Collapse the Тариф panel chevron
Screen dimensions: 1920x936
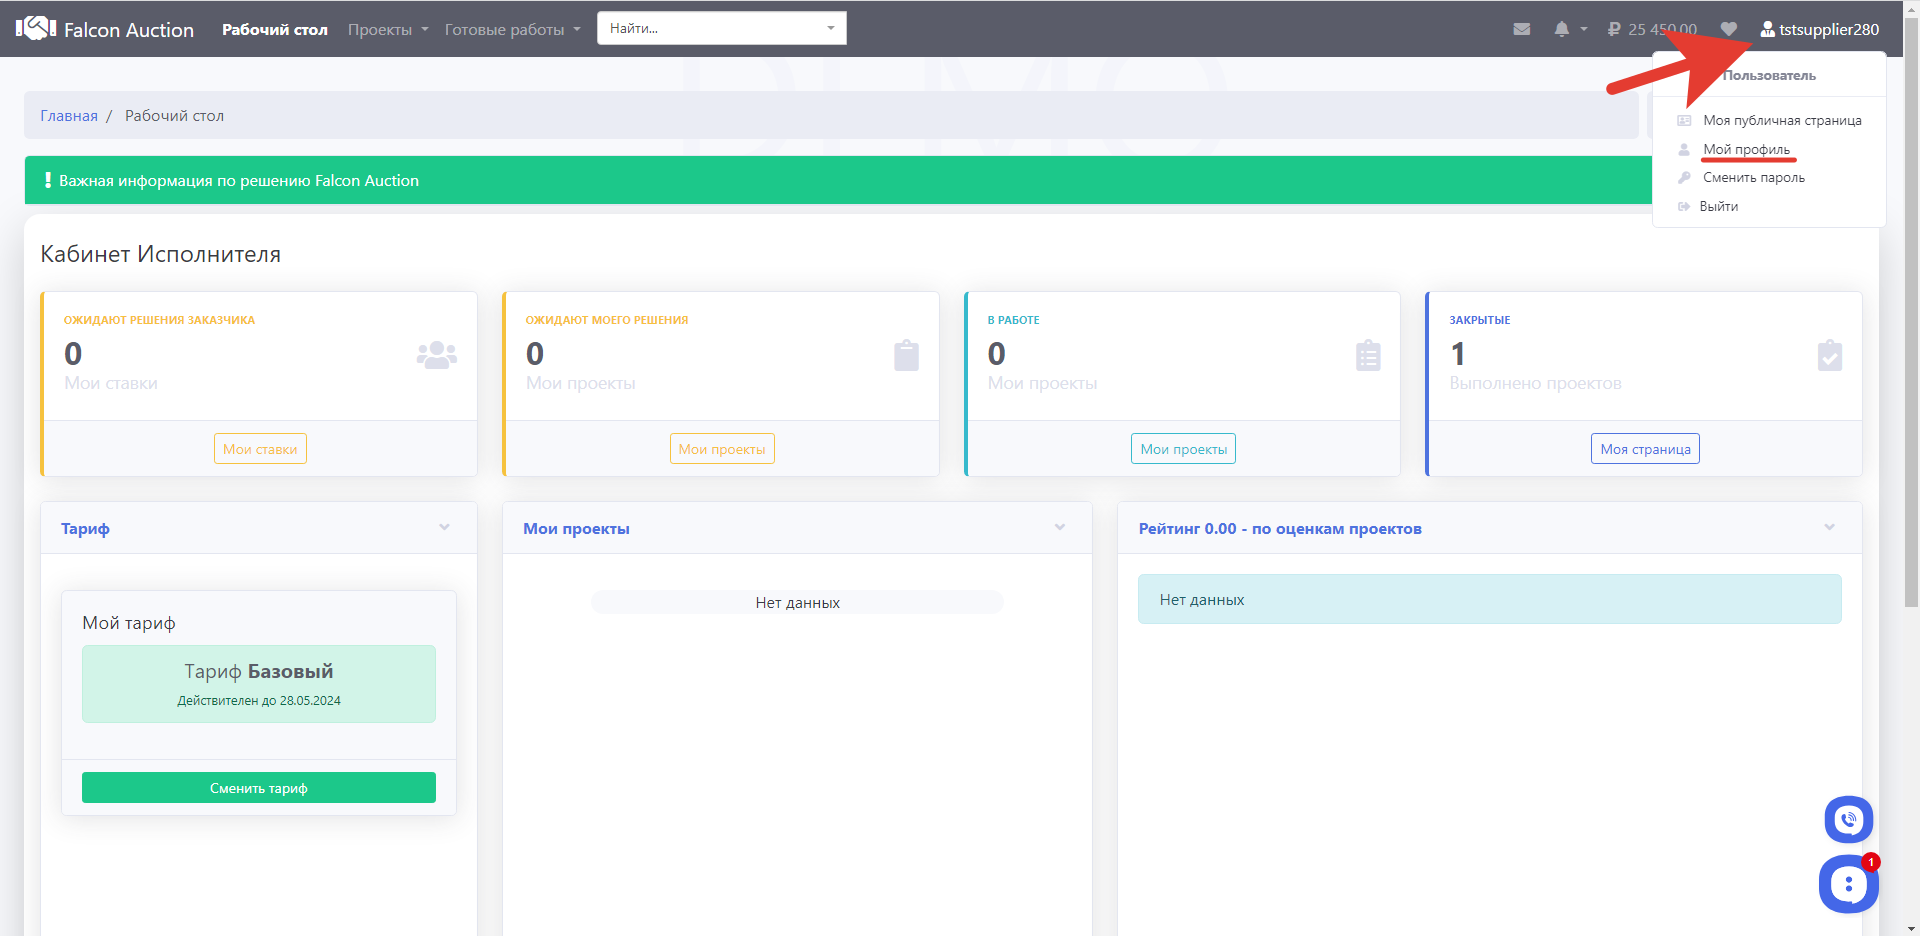tap(444, 527)
